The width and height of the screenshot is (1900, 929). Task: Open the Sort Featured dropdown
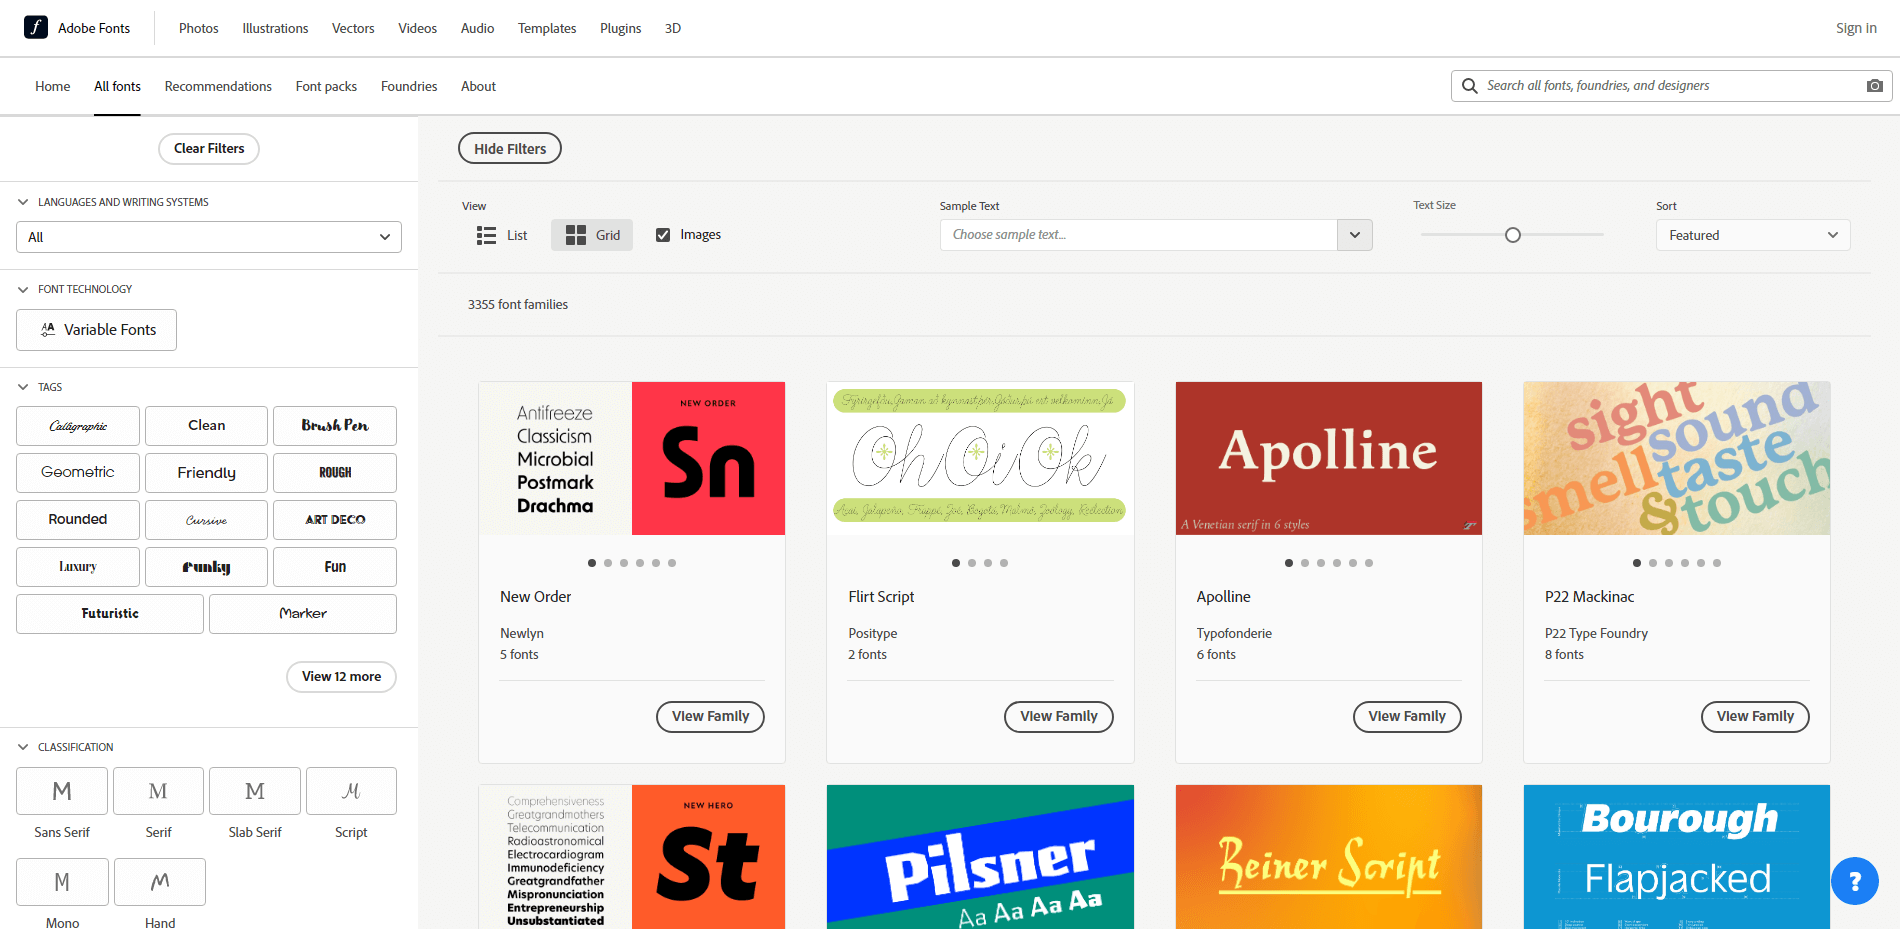1753,235
